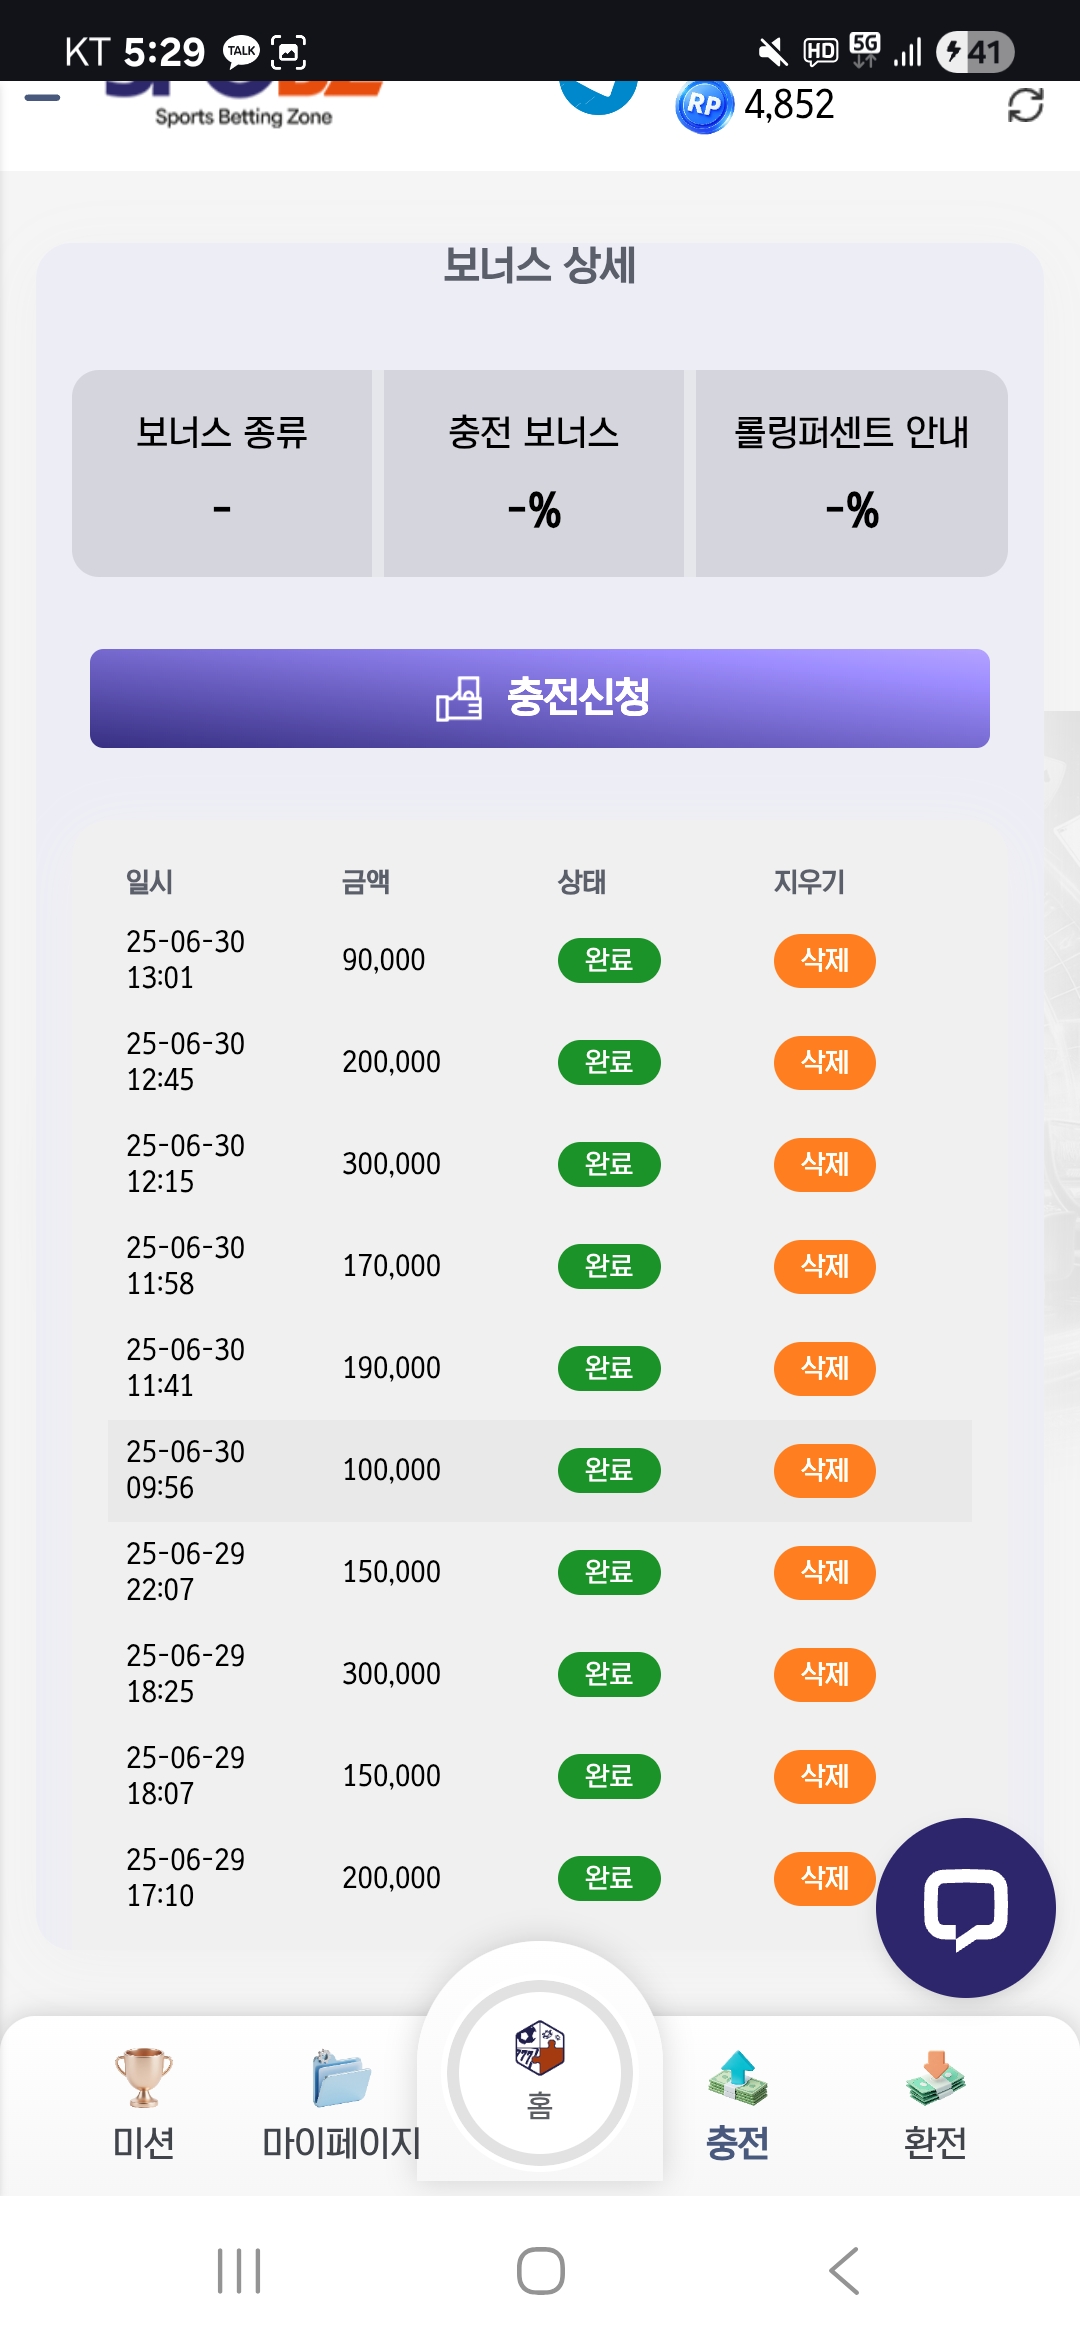Open the 환전 withdrawal tab
Screen dimensions: 1080x2340
[x=935, y=2102]
